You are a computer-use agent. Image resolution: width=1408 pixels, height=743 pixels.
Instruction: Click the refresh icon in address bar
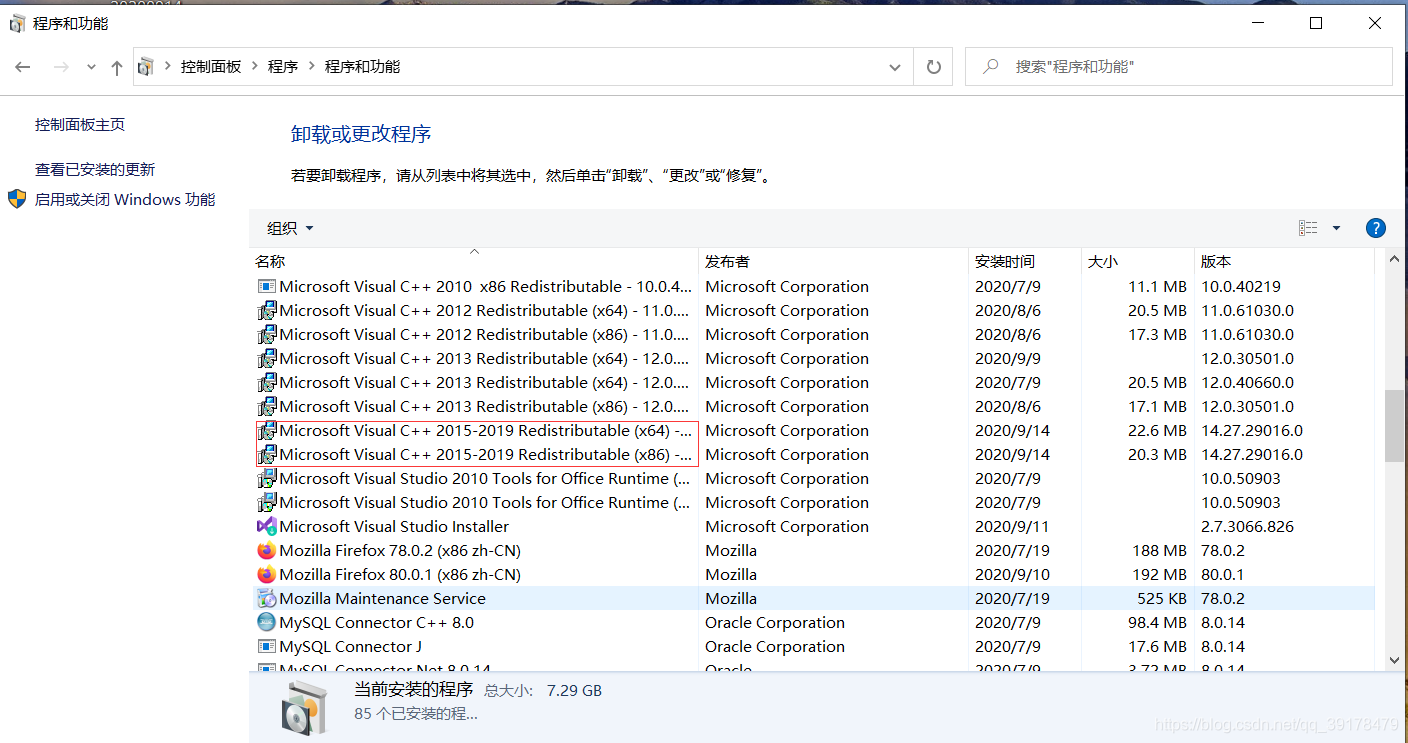pyautogui.click(x=932, y=66)
